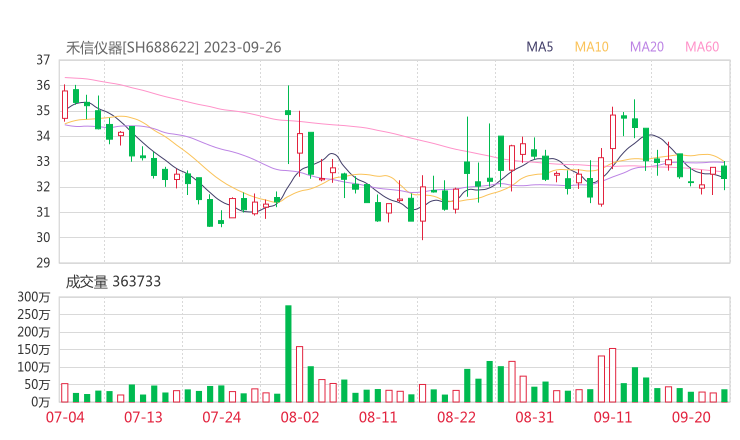Click the 200万 volume axis label
The width and height of the screenshot is (740, 440).
point(34,332)
